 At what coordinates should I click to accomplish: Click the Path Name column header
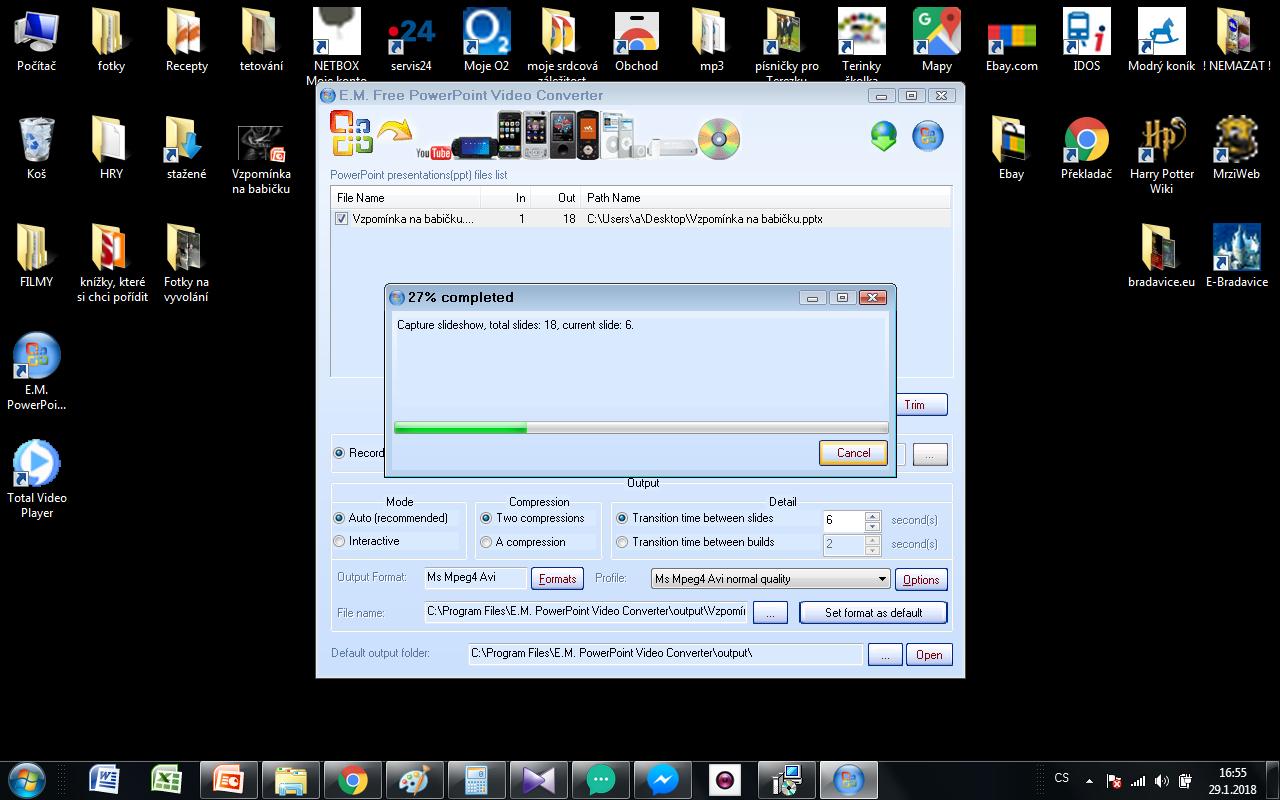[613, 198]
